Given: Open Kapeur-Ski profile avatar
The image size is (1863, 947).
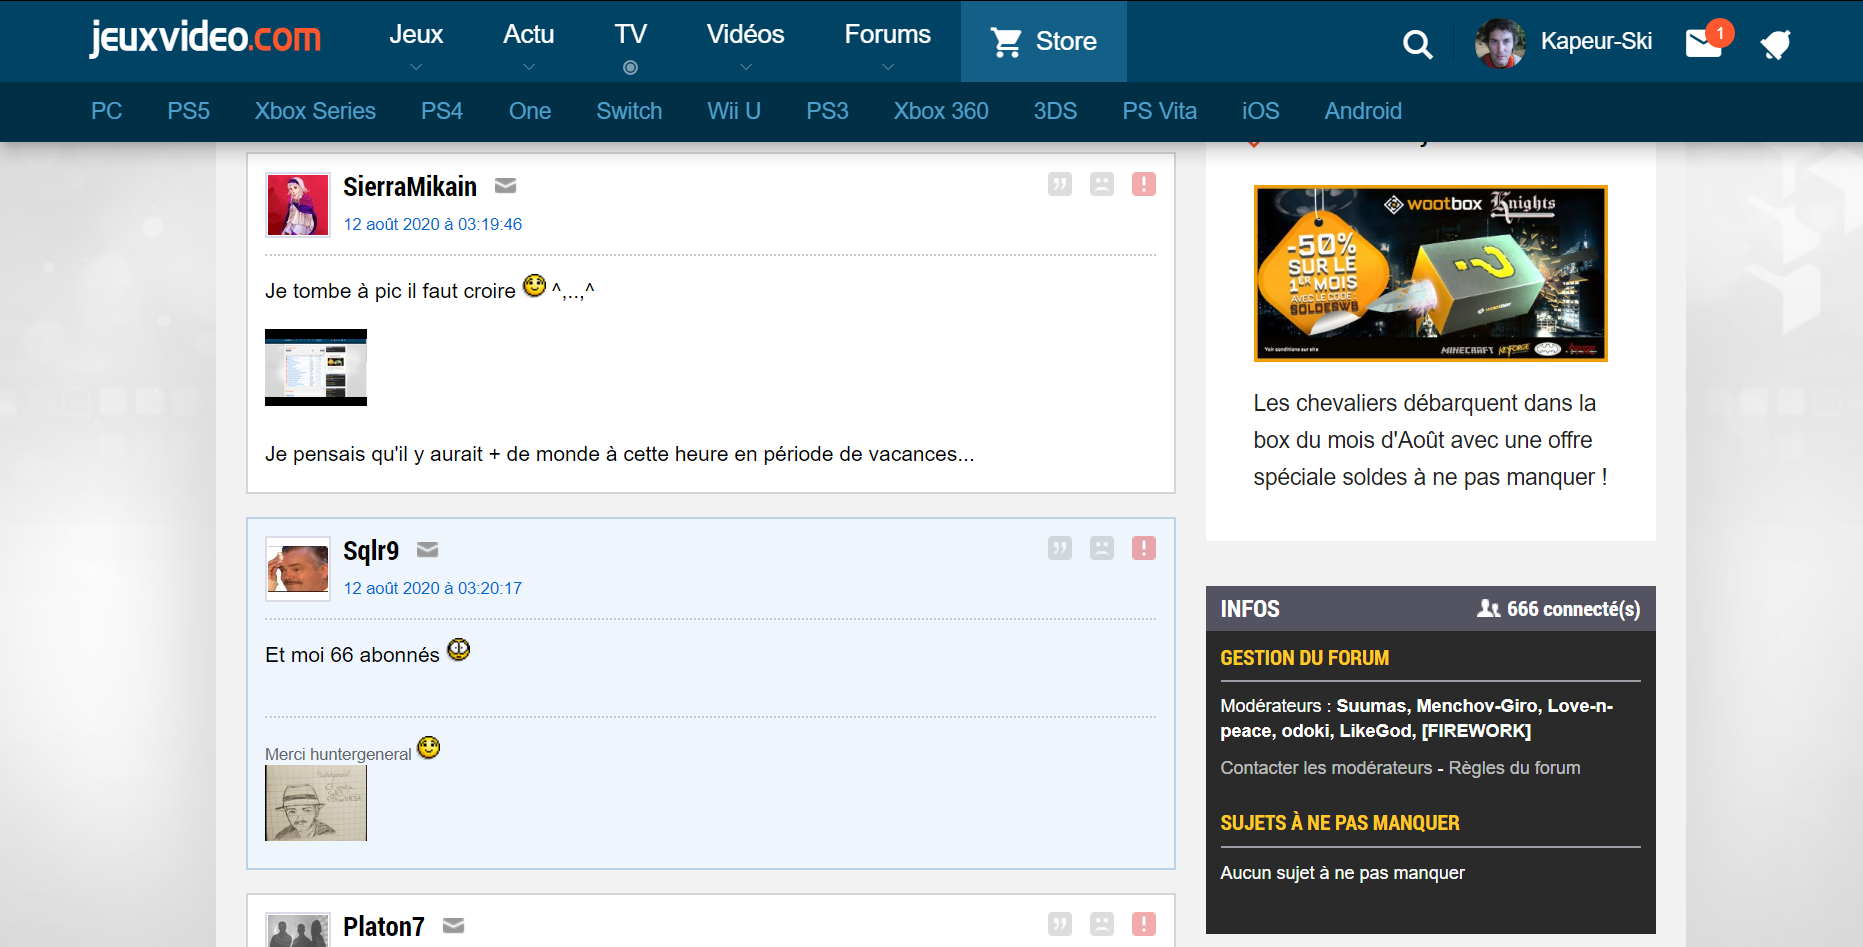Looking at the screenshot, I should click(x=1499, y=43).
